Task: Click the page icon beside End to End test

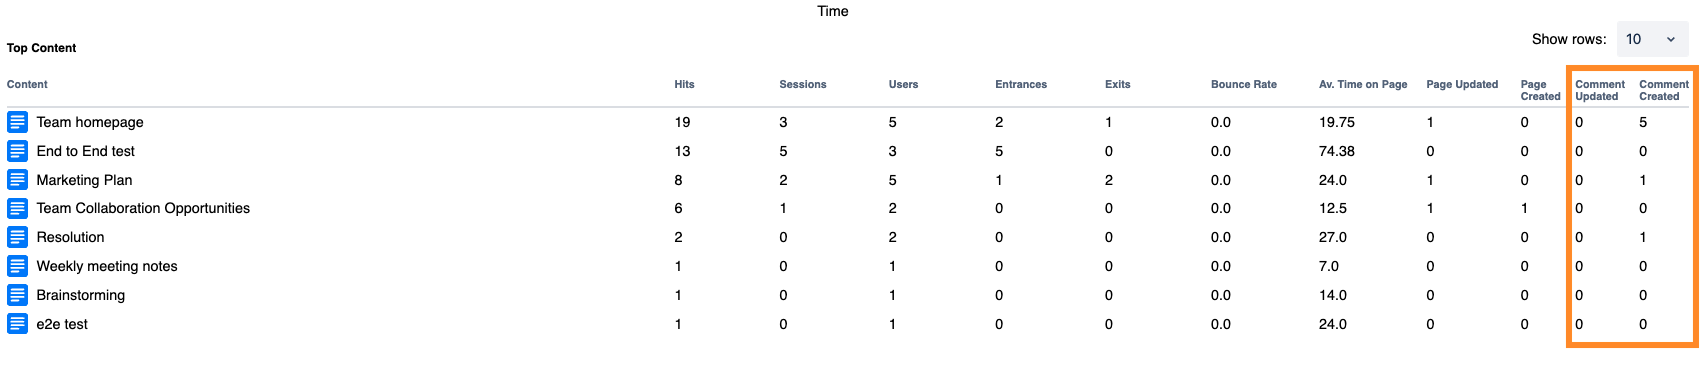Action: click(x=18, y=151)
